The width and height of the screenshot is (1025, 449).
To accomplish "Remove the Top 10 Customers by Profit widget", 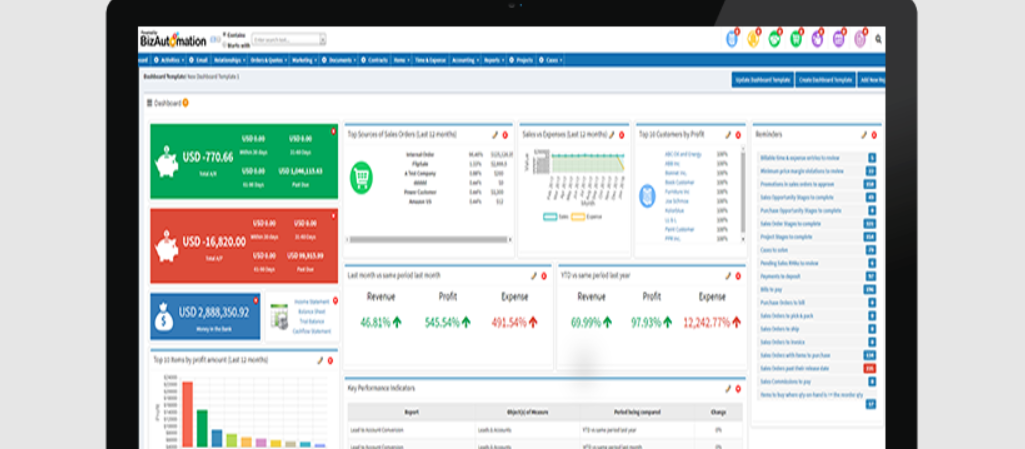I will click(738, 135).
